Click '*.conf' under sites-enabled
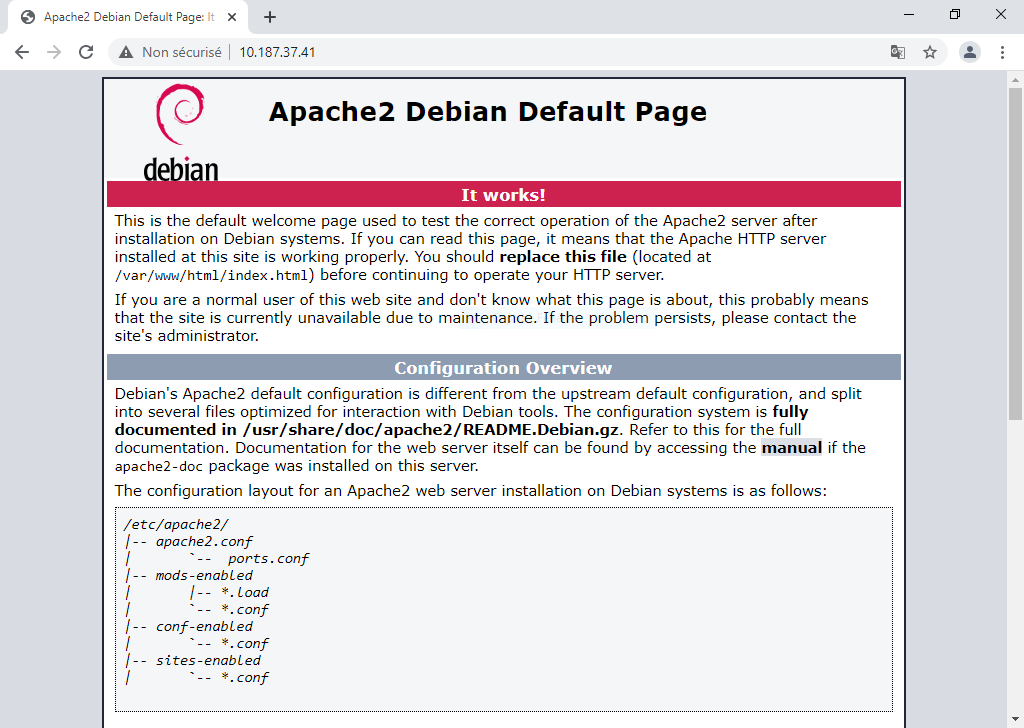 pos(244,677)
